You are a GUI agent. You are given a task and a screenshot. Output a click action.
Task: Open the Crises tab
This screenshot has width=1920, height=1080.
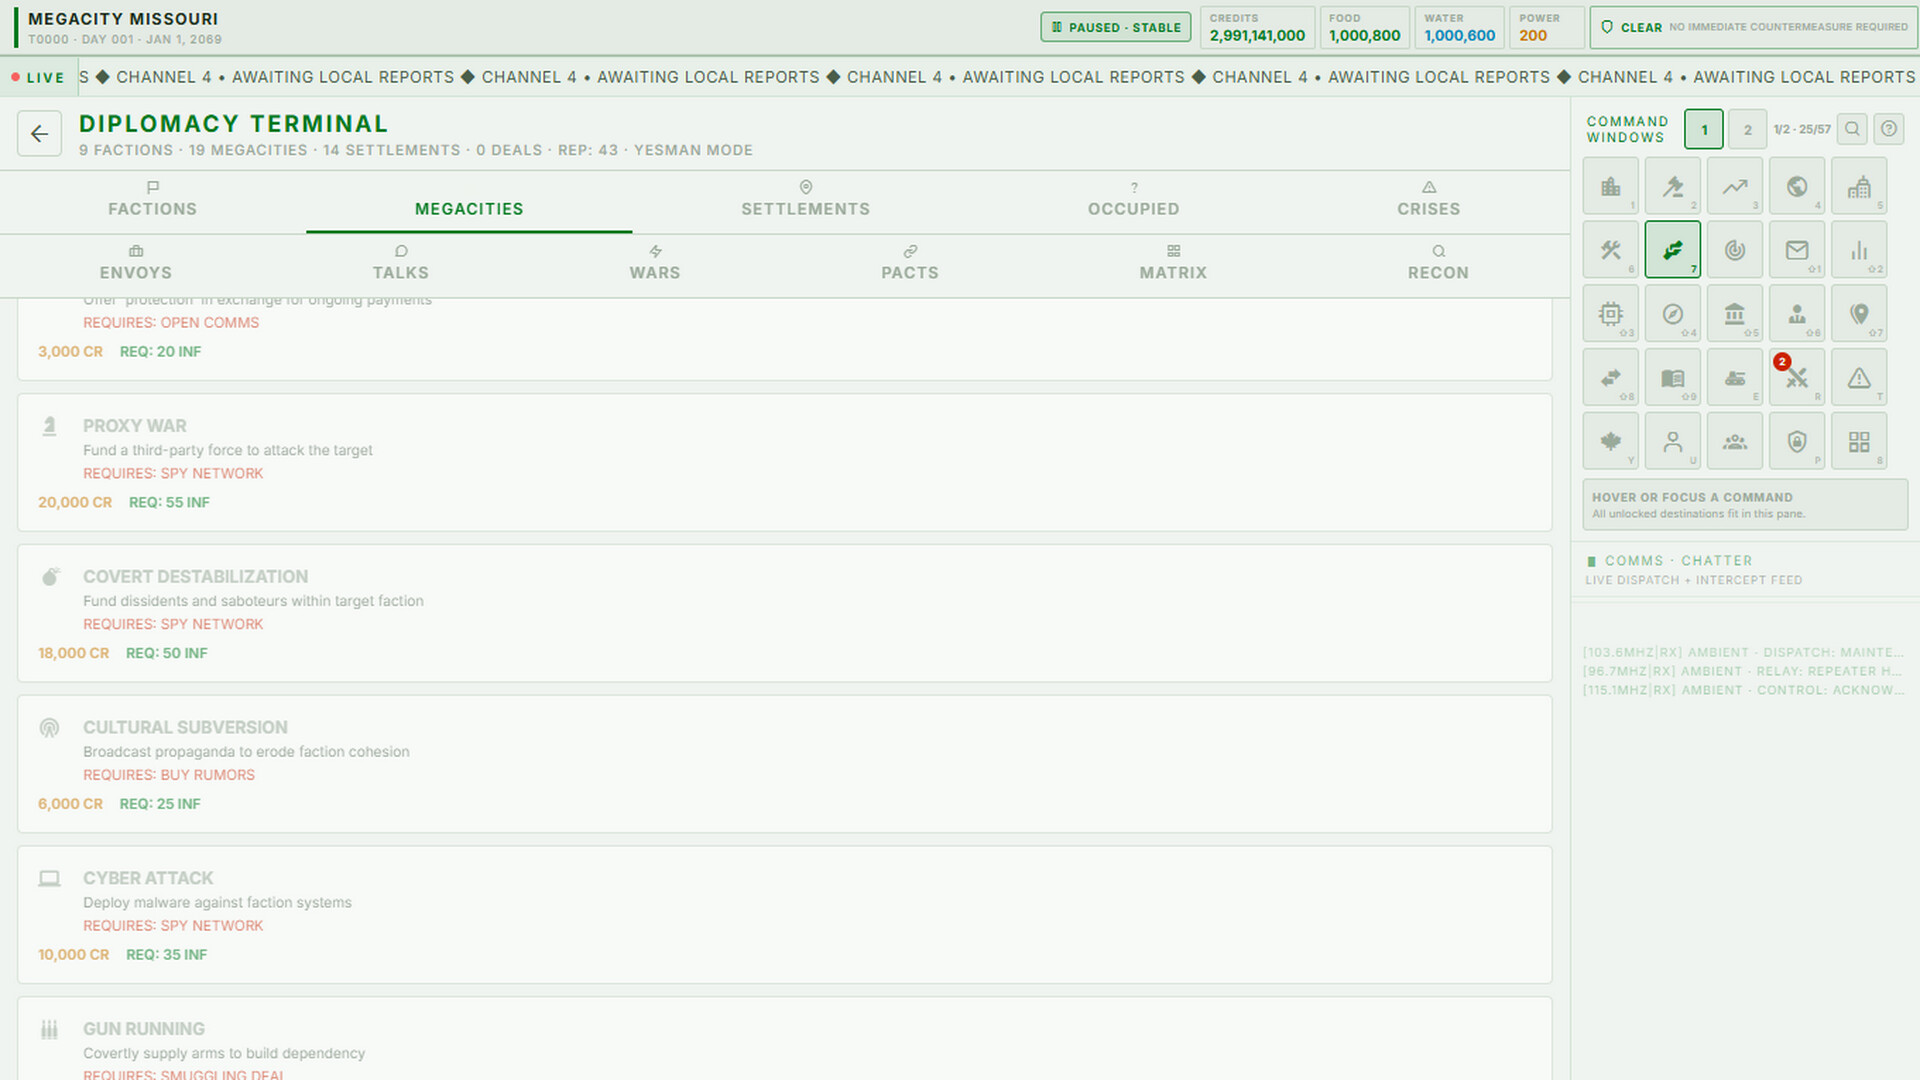click(x=1428, y=200)
